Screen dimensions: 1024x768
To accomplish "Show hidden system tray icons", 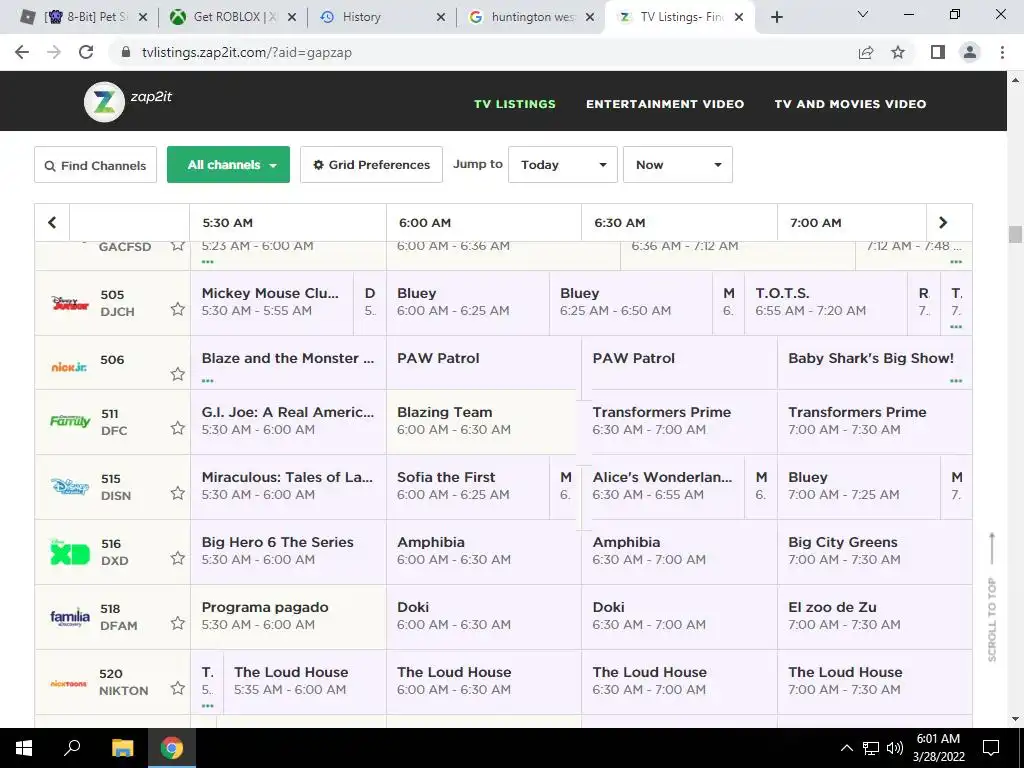I will tap(846, 748).
